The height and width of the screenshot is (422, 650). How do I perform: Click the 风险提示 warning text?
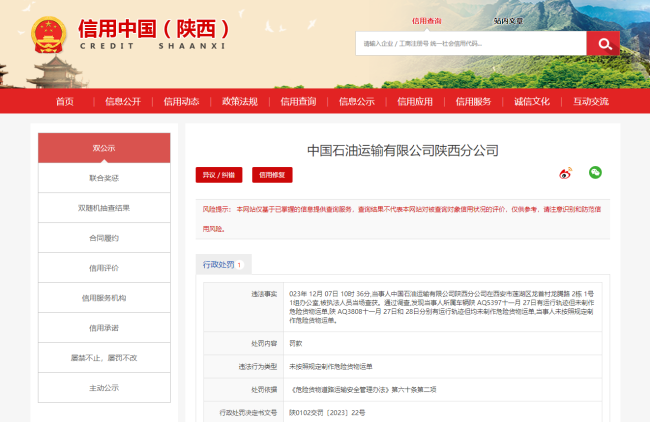point(402,219)
